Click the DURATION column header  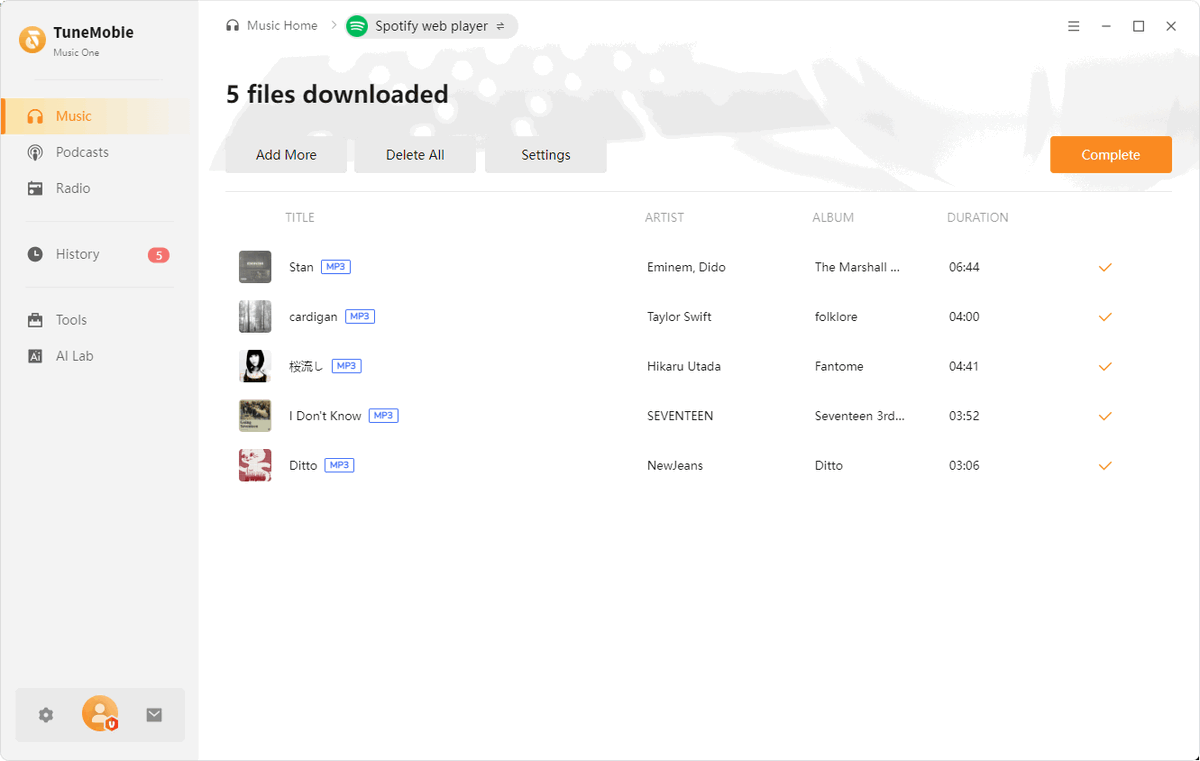[x=978, y=218]
